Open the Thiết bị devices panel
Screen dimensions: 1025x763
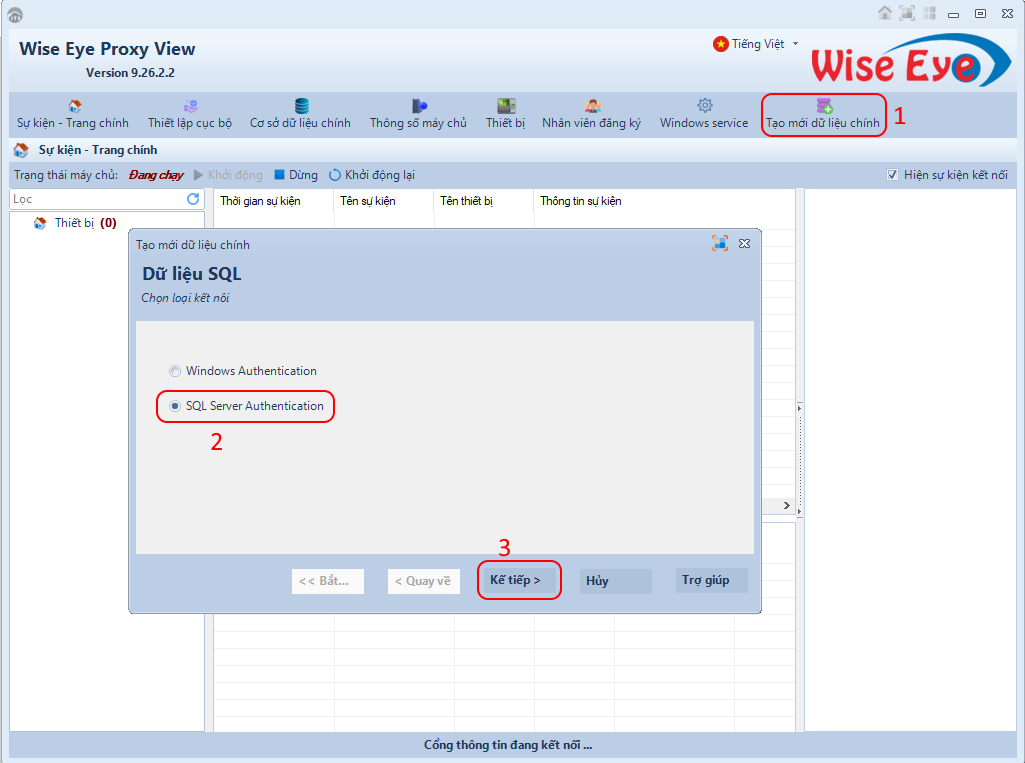click(x=506, y=106)
